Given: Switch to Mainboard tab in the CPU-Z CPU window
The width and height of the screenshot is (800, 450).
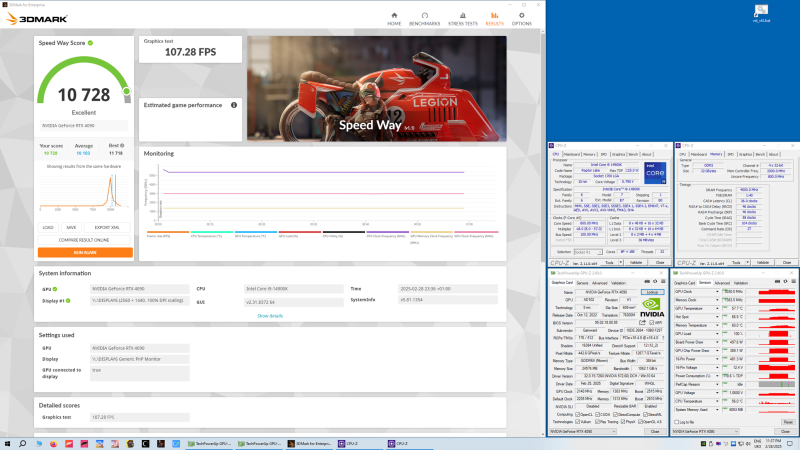Looking at the screenshot, I should [571, 154].
